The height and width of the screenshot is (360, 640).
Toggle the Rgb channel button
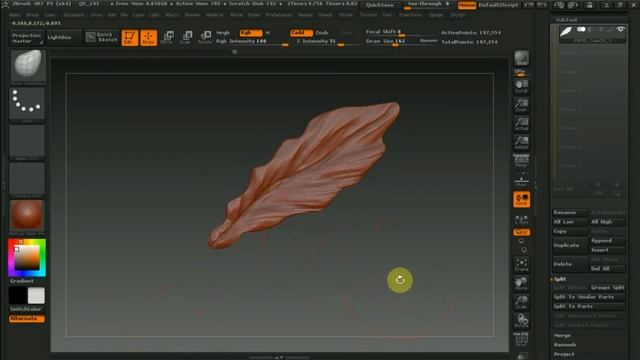click(251, 33)
